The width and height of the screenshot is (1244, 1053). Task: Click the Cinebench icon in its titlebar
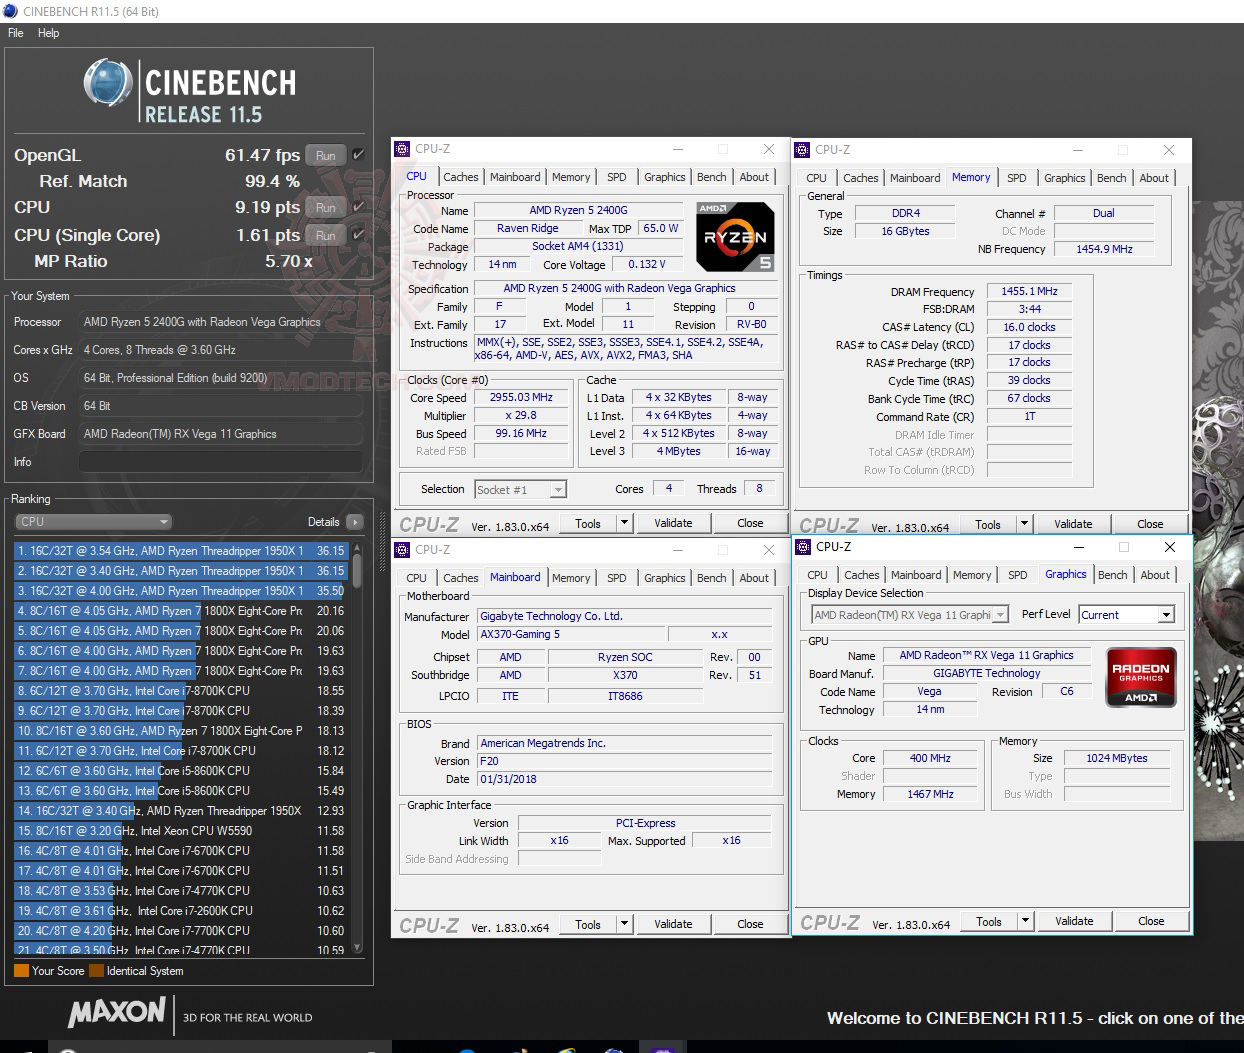point(11,11)
